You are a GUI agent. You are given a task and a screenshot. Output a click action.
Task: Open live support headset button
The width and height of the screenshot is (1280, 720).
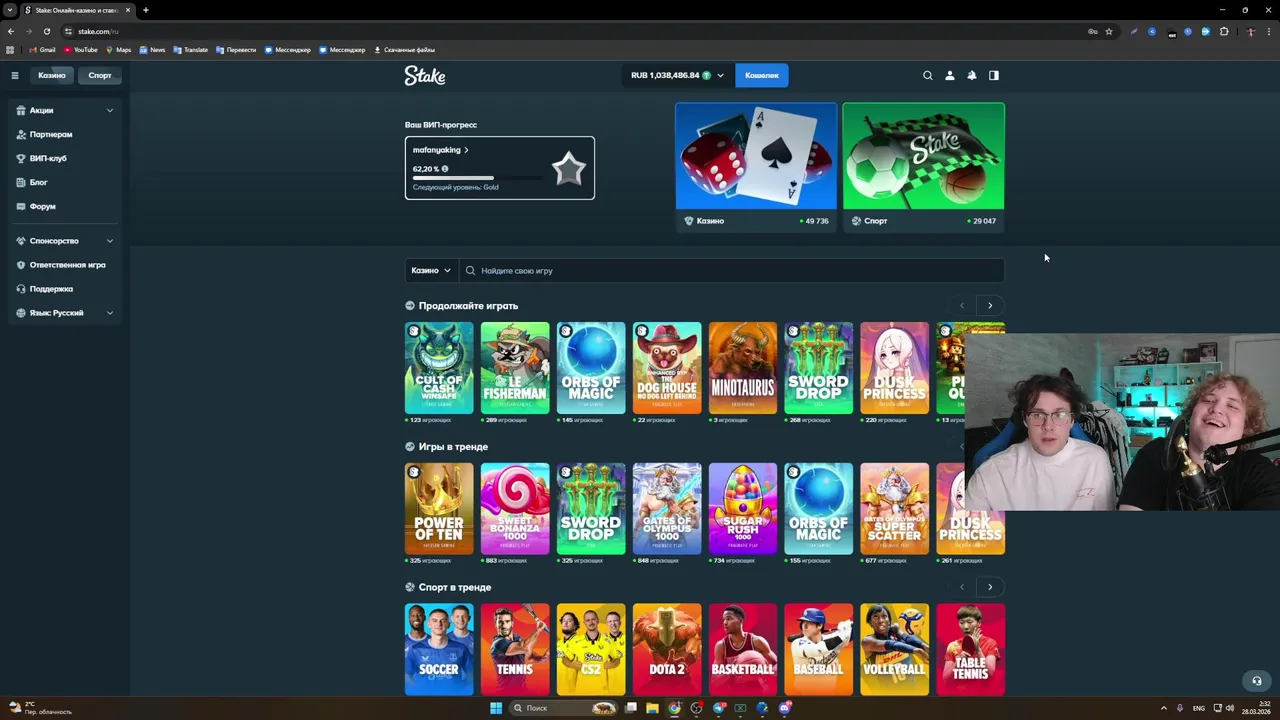pos(1257,681)
